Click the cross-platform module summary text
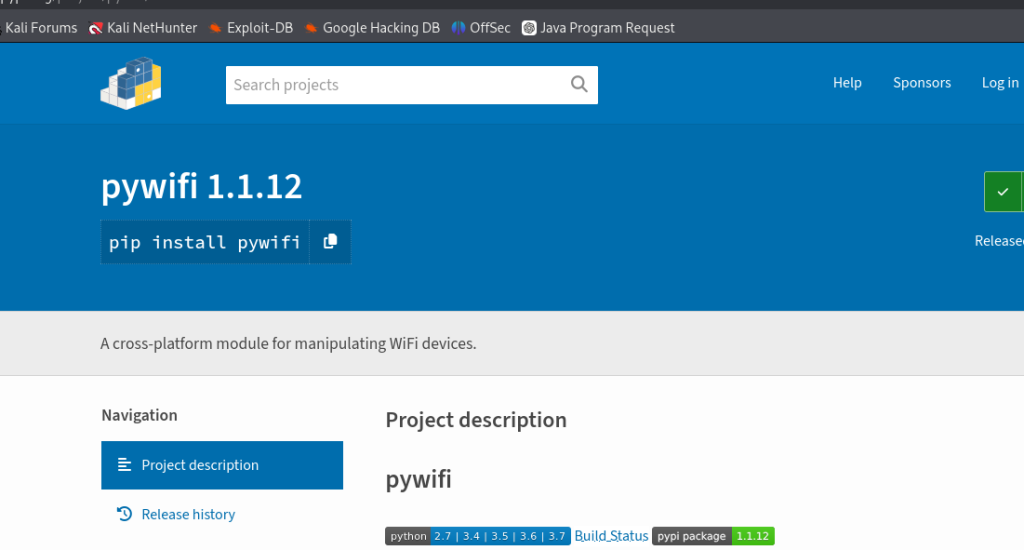Screen dimensions: 1024x550 (288, 344)
